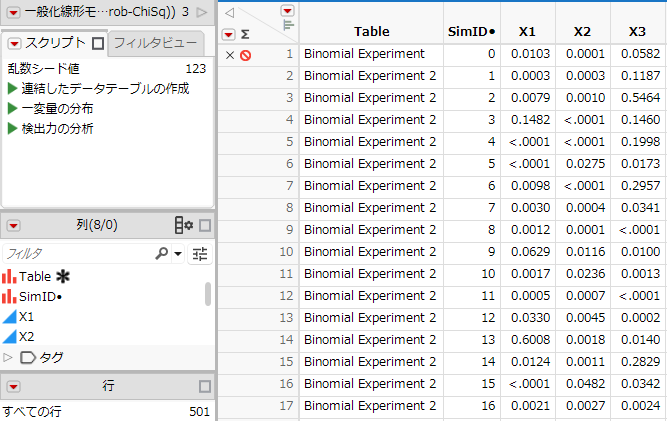Click the column settings icon in 列 panel
Screen dimensions: 667x421
click(x=184, y=225)
